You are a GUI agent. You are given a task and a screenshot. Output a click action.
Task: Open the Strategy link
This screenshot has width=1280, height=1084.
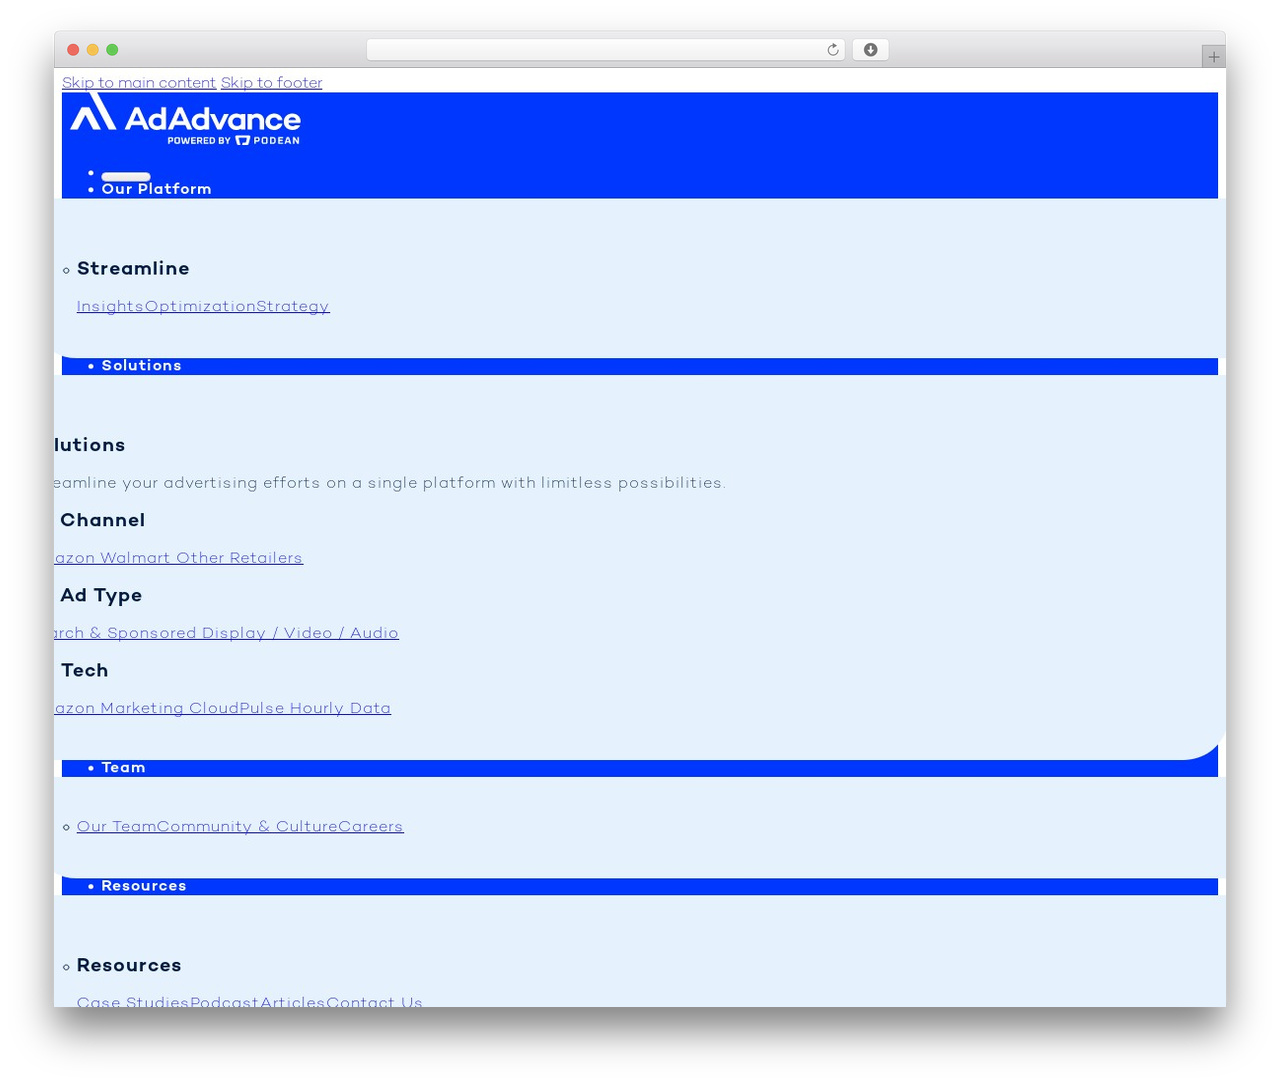pyautogui.click(x=293, y=307)
